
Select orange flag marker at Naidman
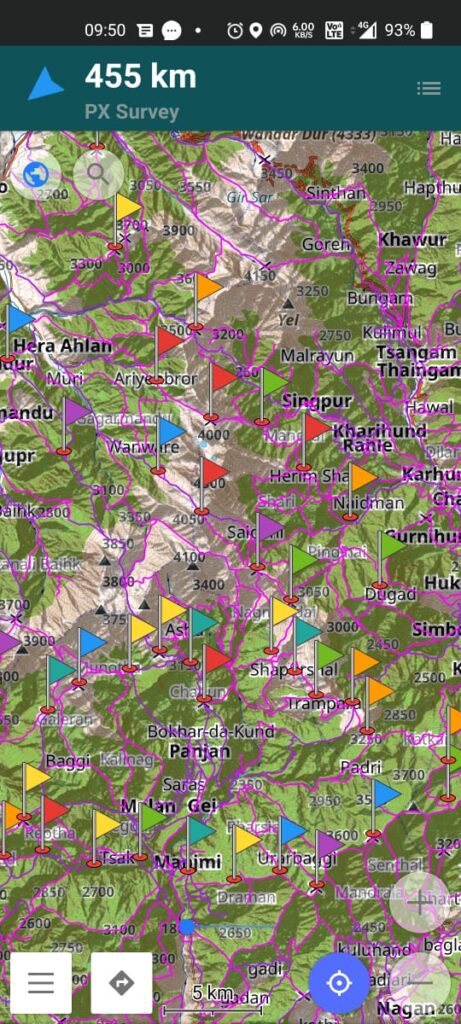point(360,492)
